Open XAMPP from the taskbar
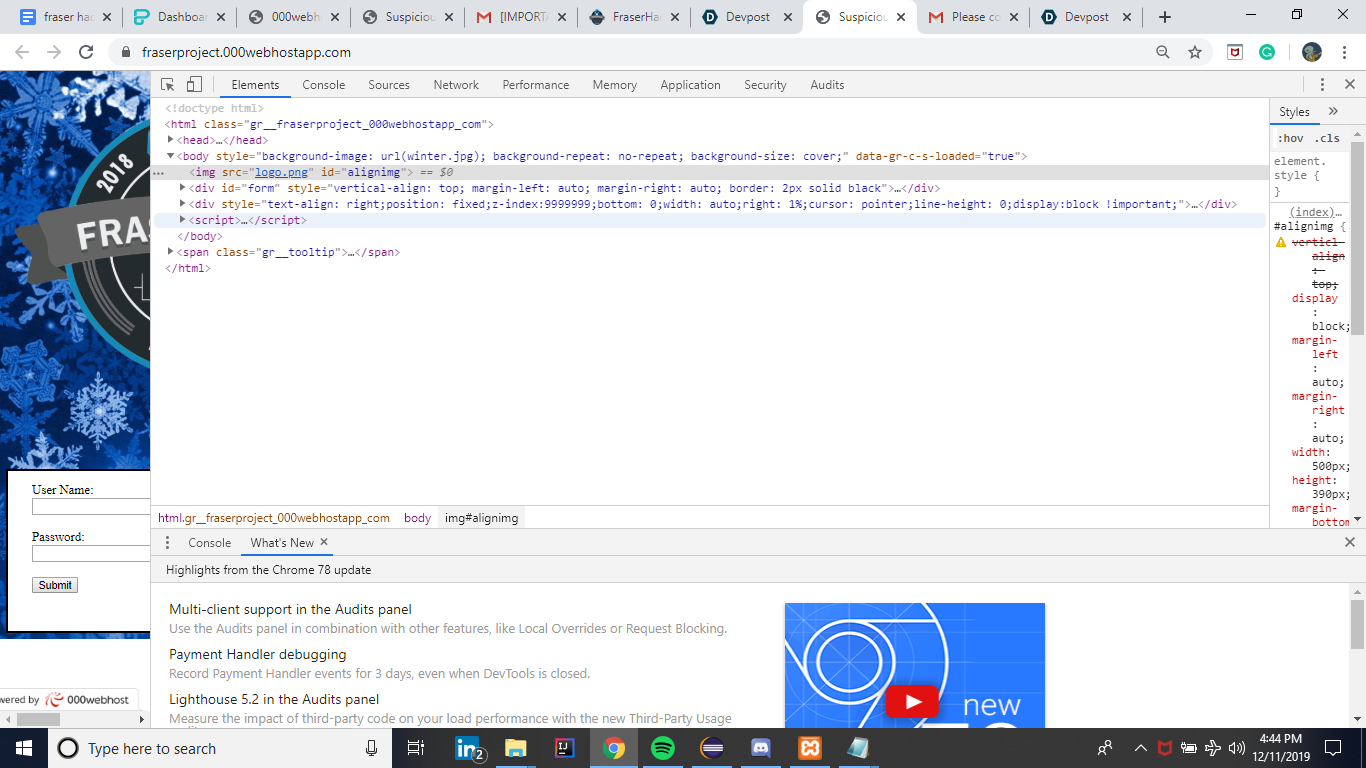 809,748
